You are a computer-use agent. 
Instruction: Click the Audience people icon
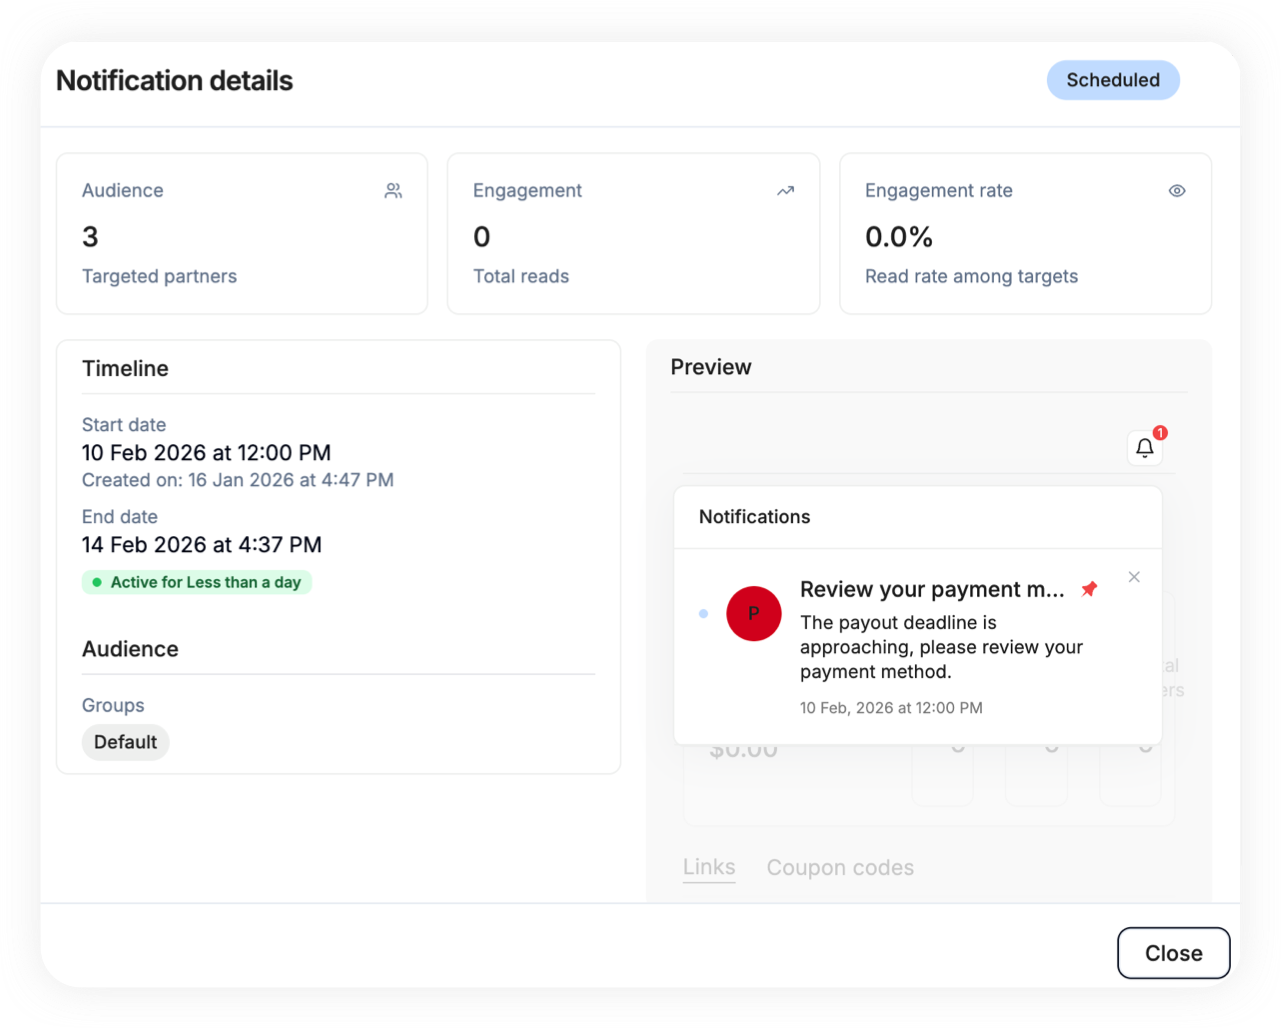[x=393, y=191]
